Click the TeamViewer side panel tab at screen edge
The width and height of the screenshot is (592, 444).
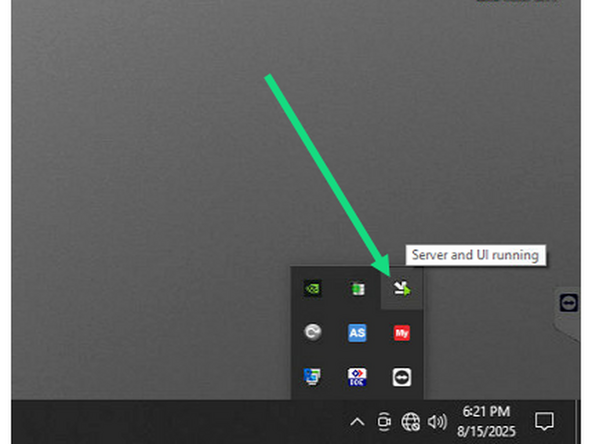pyautogui.click(x=569, y=303)
